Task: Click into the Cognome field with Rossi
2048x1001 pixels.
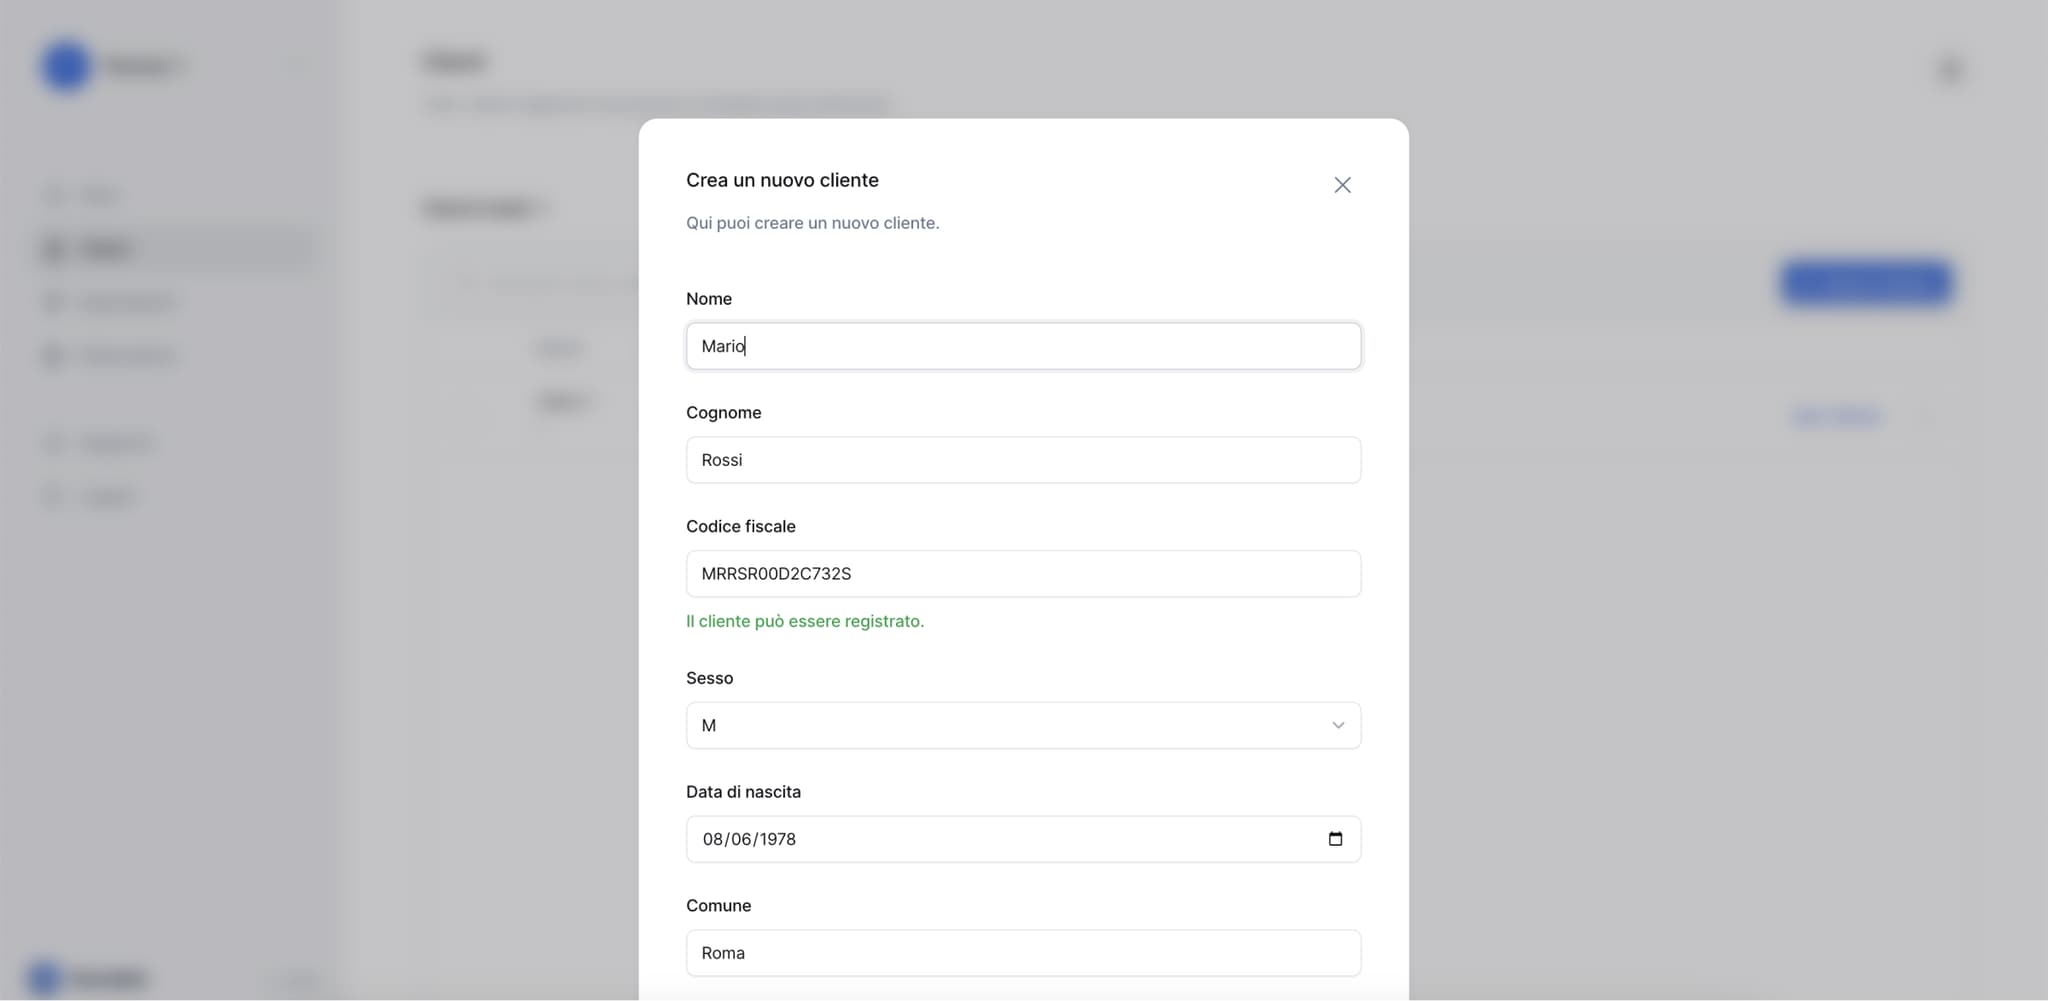Action: [x=1022, y=460]
